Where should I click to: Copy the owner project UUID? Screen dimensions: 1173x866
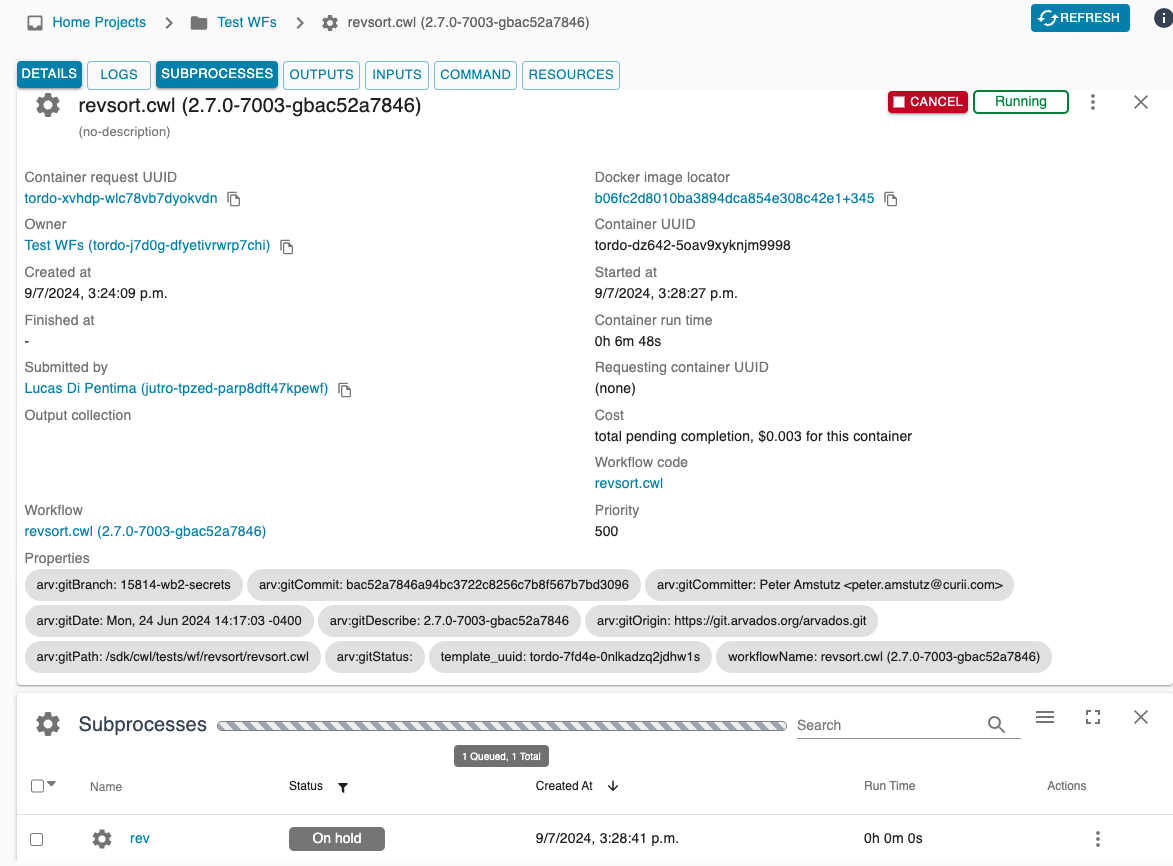coord(287,246)
